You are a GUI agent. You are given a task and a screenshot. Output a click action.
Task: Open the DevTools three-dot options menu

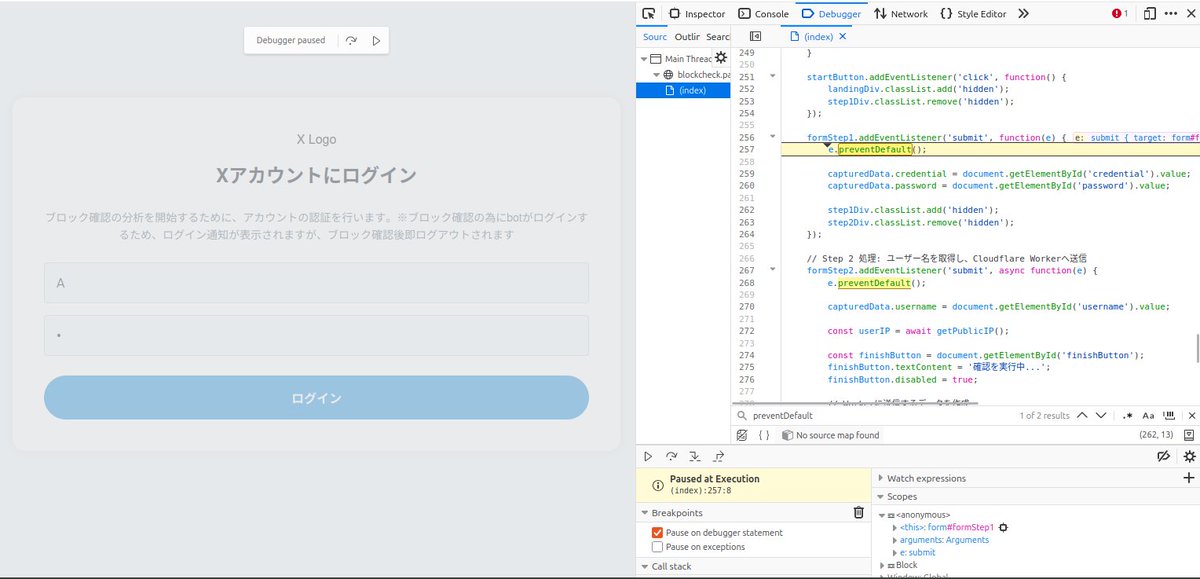click(1170, 14)
